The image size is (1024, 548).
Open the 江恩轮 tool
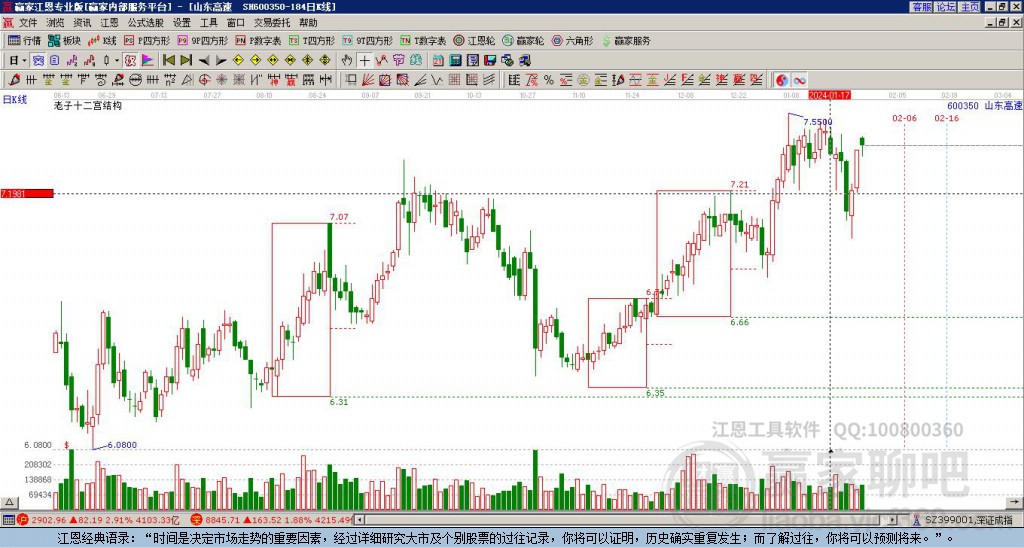[474, 40]
